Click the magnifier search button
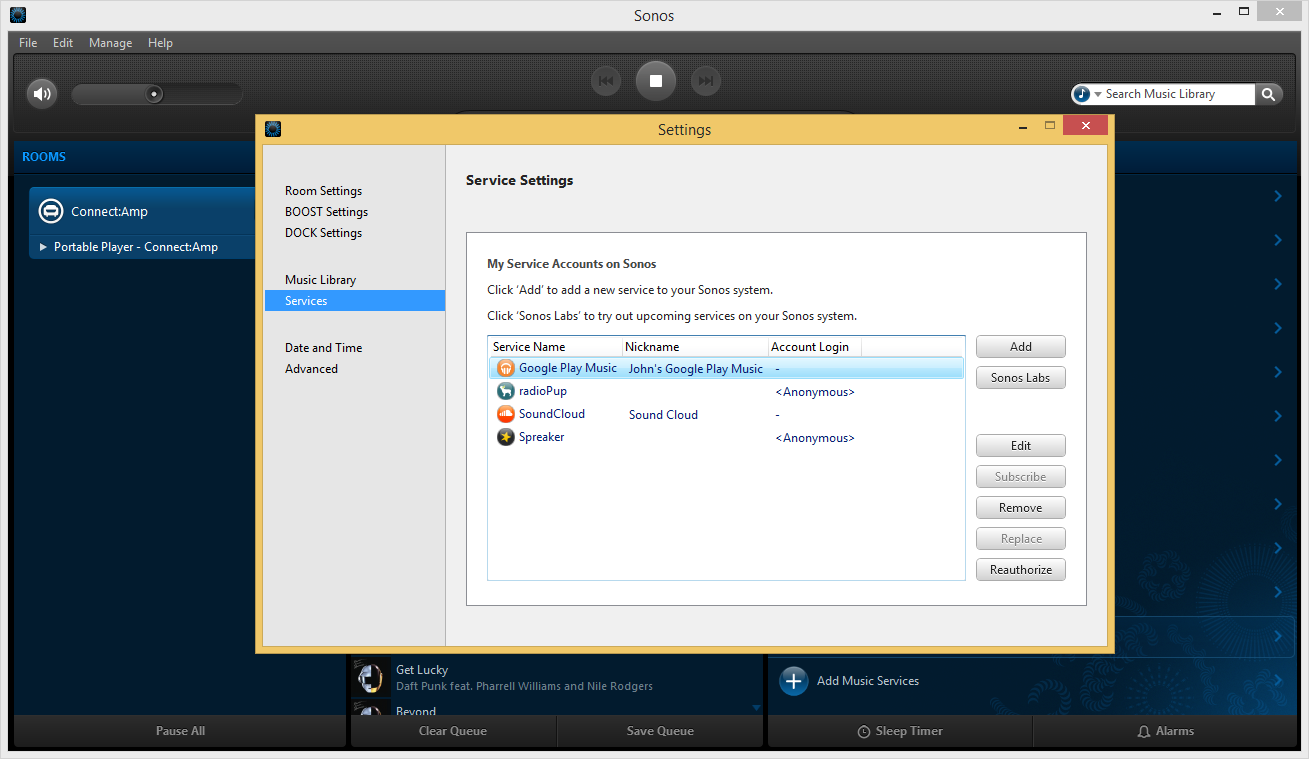 pos(1268,94)
